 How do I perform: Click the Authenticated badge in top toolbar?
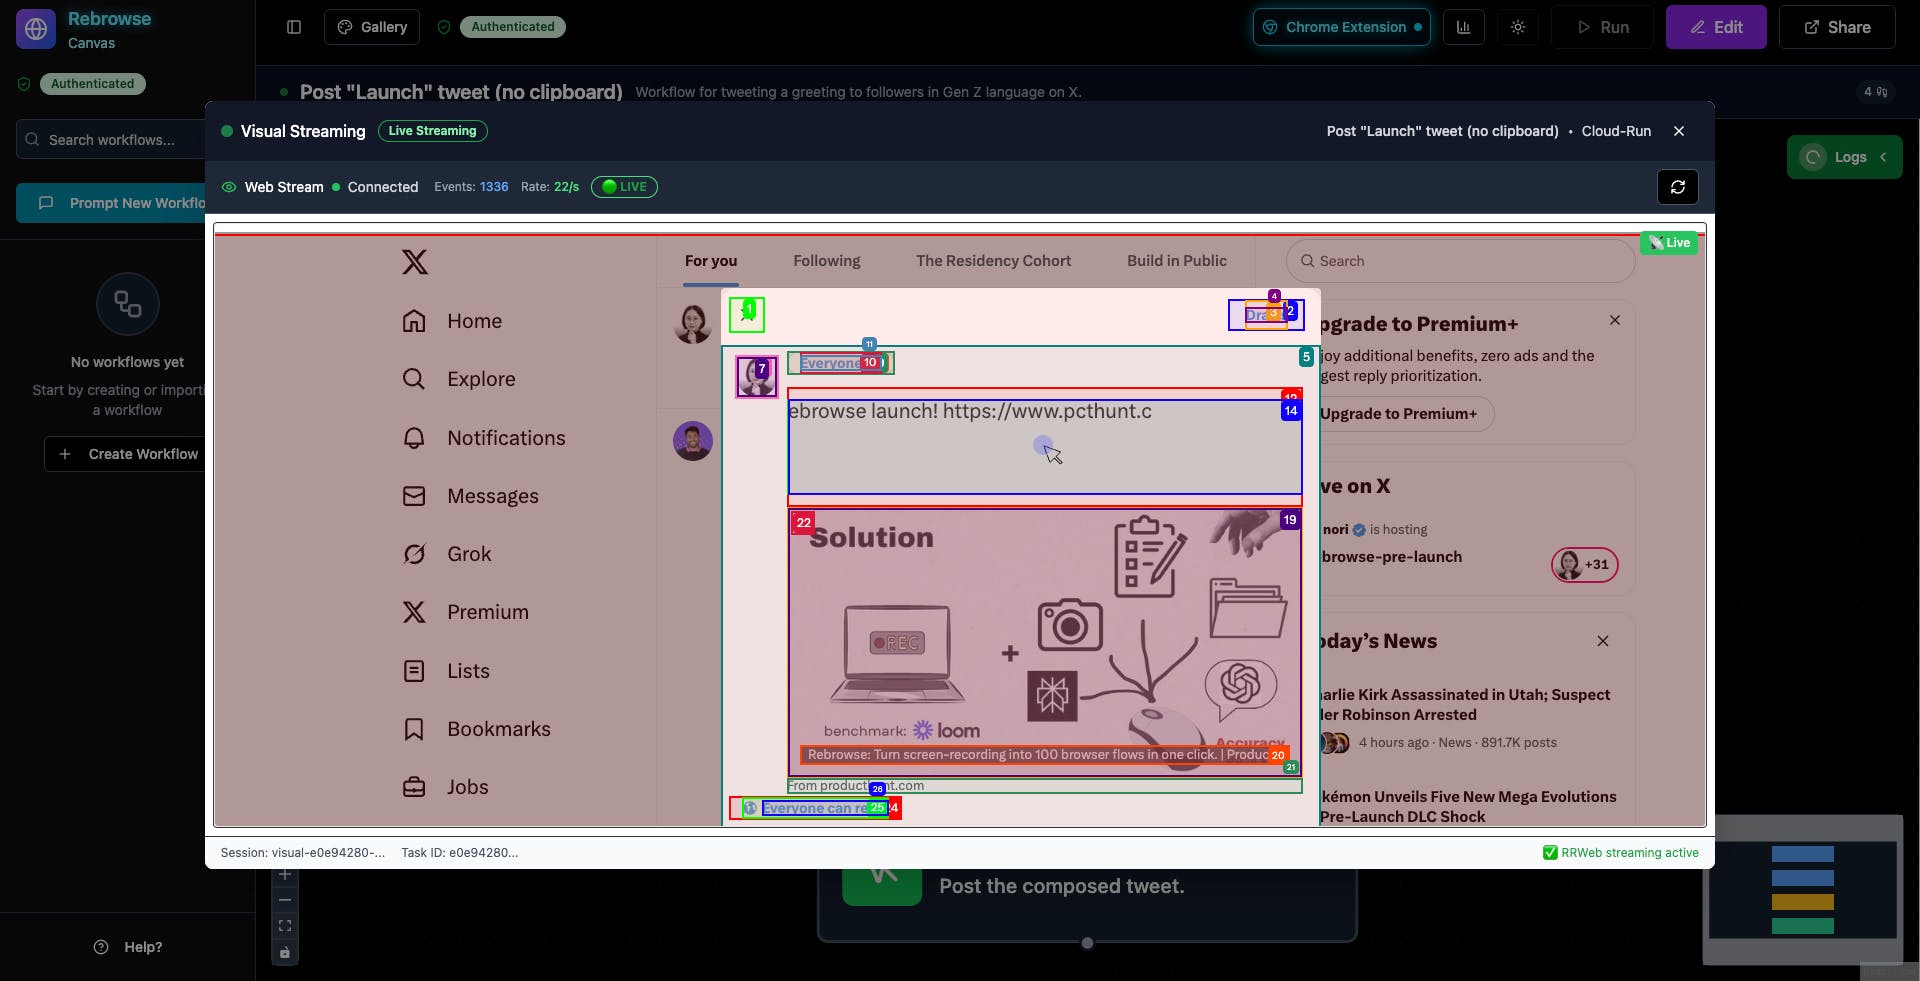[x=512, y=27]
